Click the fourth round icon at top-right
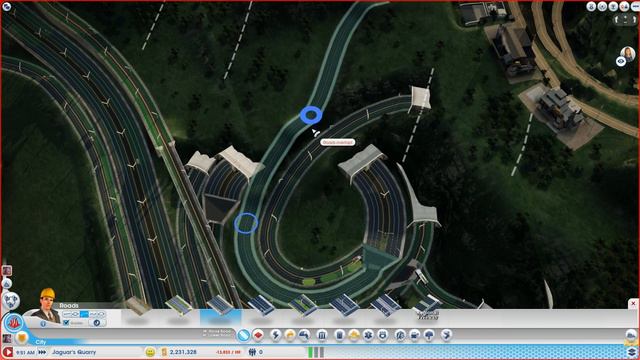640x360 pixels. coord(624,6)
